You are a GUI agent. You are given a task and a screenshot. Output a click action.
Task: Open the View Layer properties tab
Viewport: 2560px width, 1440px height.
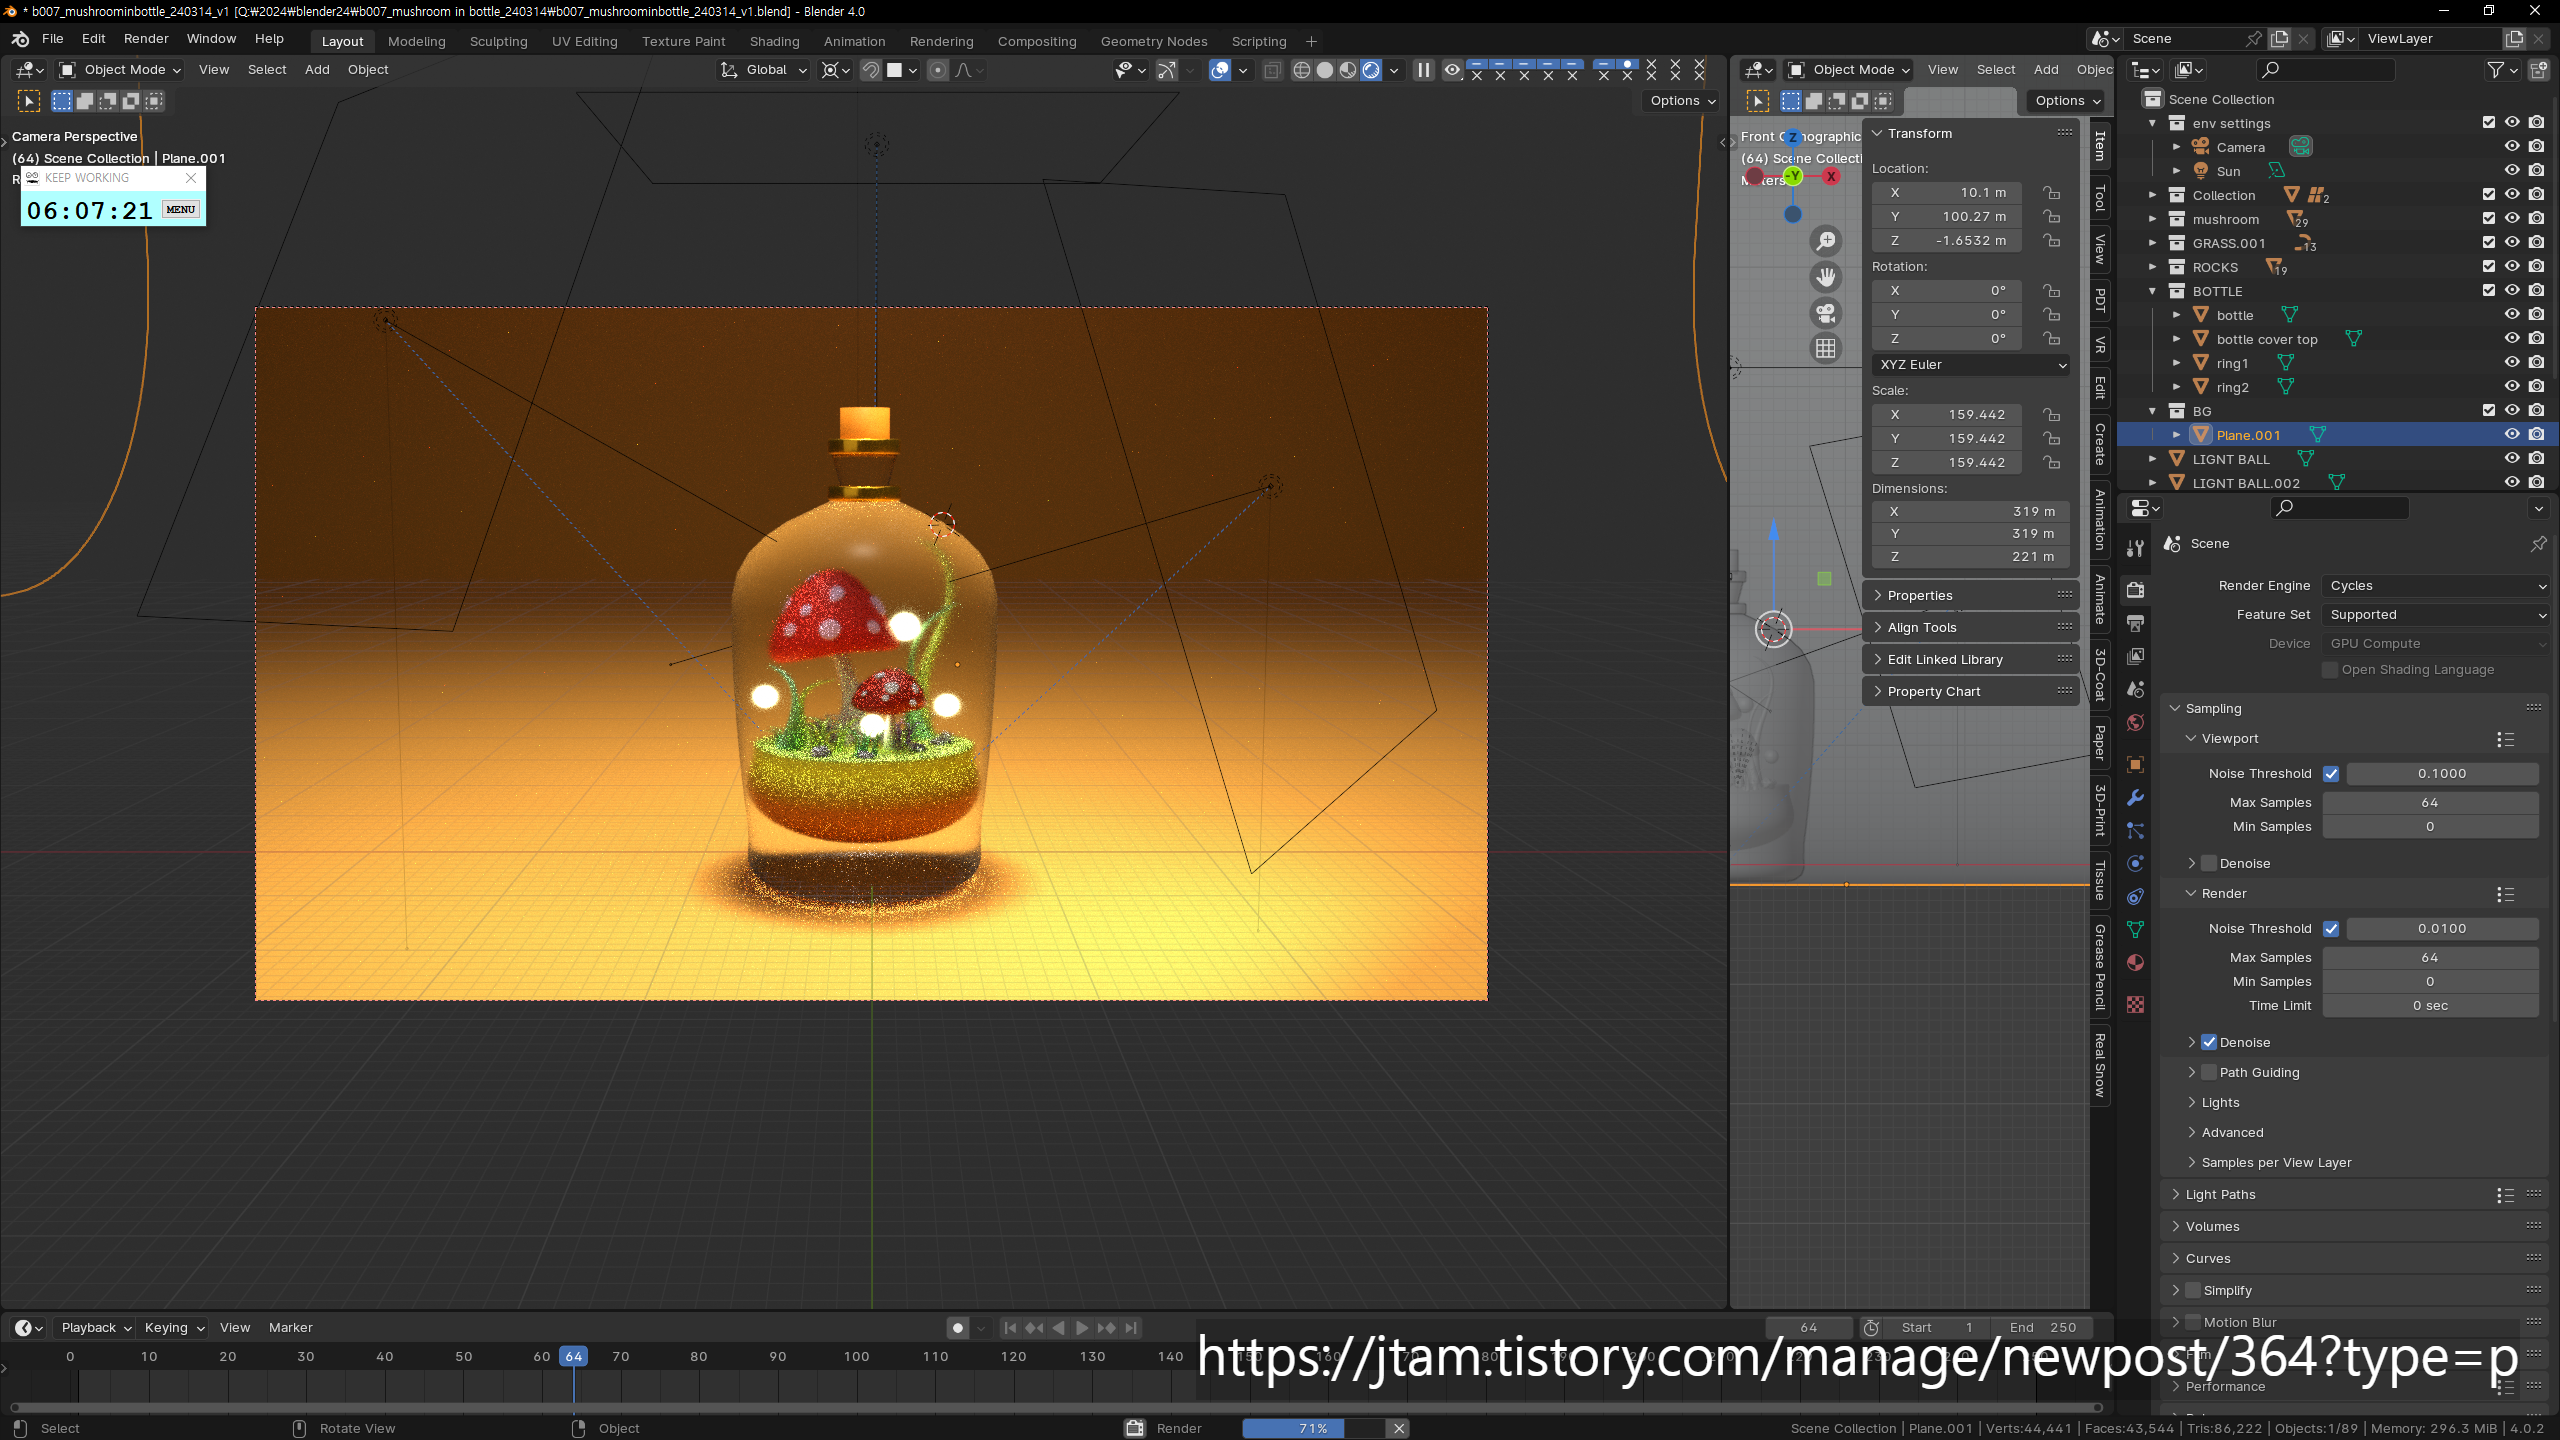(2135, 656)
